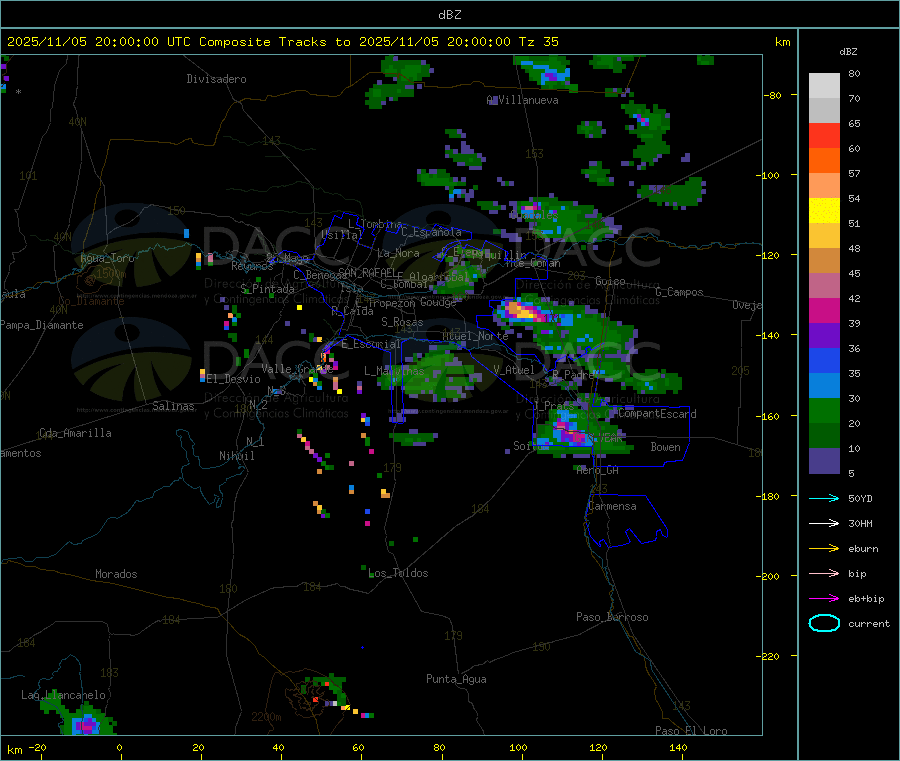Click the 'Cda_Amarilla' map label

pyautogui.click(x=75, y=433)
